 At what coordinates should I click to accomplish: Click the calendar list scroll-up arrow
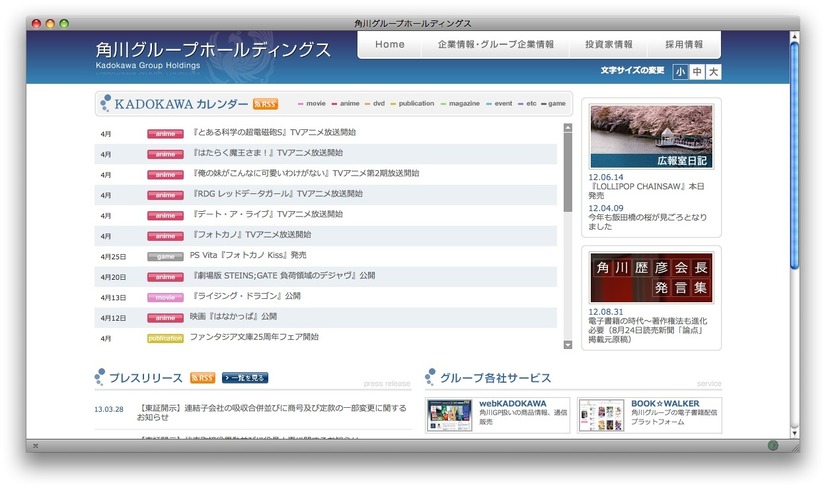click(x=567, y=128)
